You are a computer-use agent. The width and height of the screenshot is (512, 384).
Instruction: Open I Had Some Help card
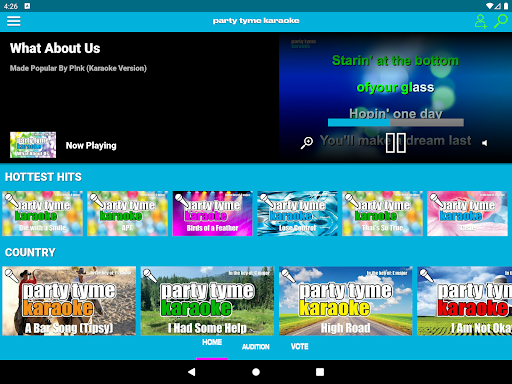pos(207,301)
